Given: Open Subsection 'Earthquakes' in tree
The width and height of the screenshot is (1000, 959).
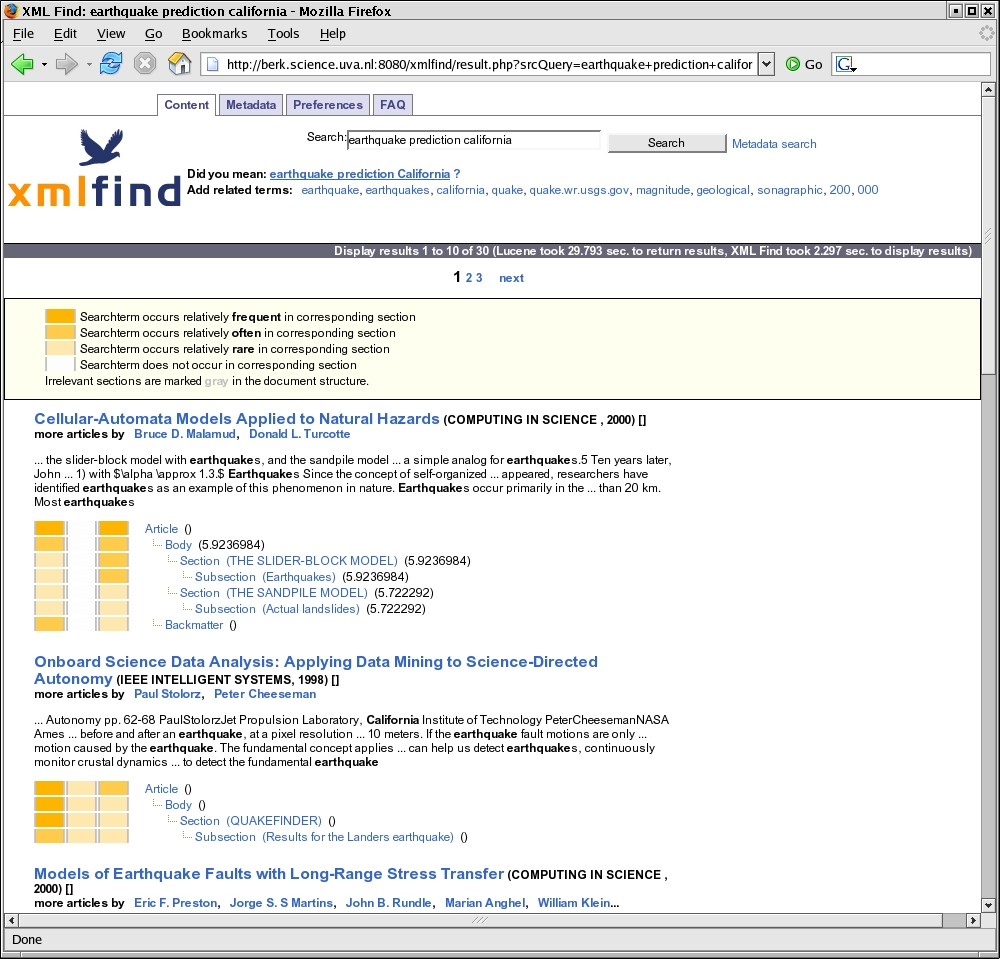Looking at the screenshot, I should tap(265, 576).
